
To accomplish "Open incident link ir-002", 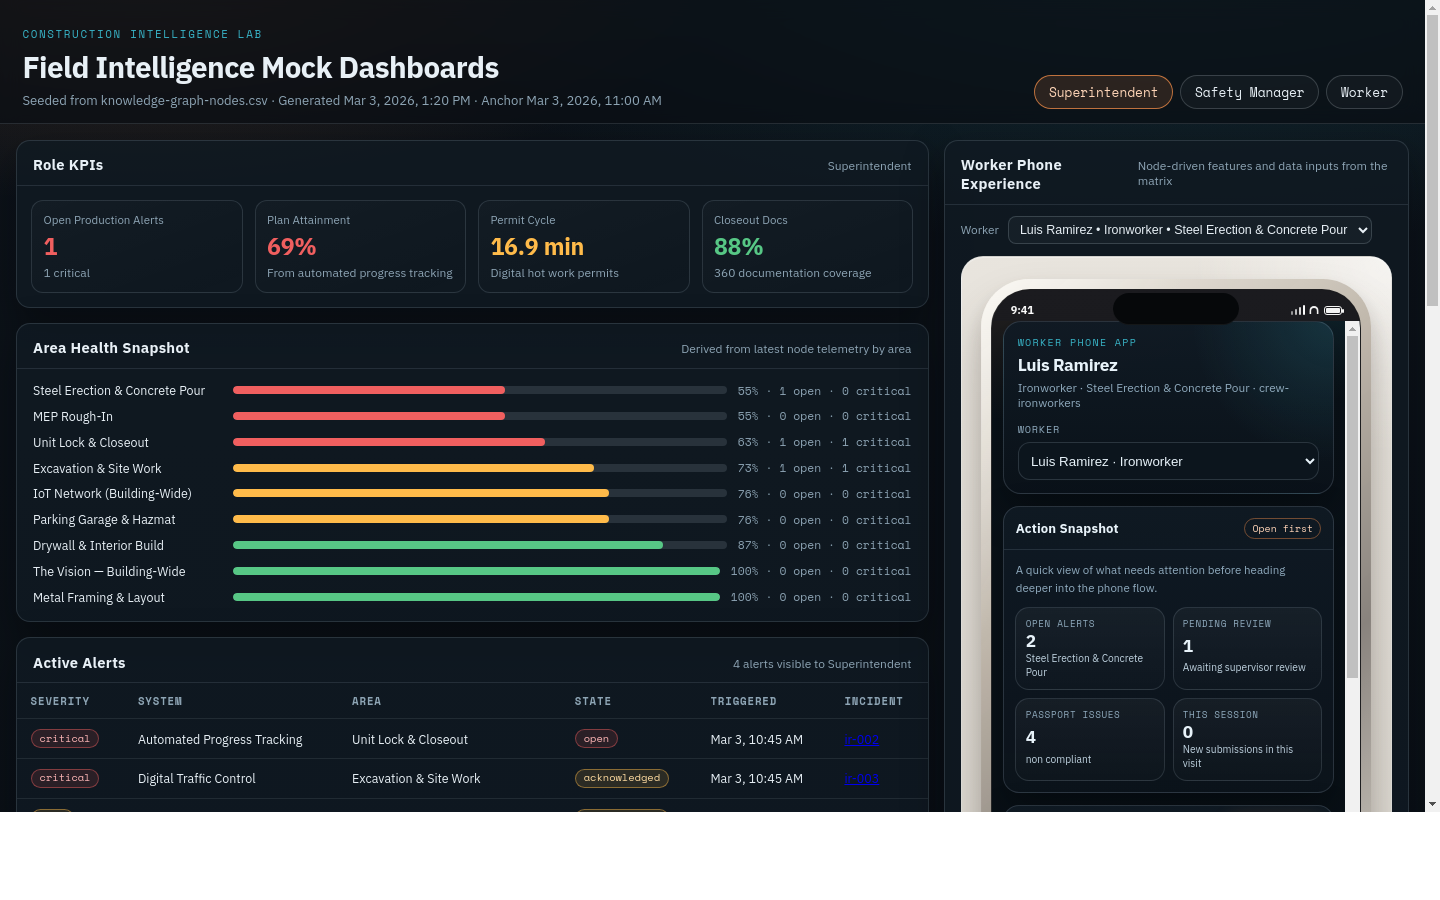I will (861, 739).
